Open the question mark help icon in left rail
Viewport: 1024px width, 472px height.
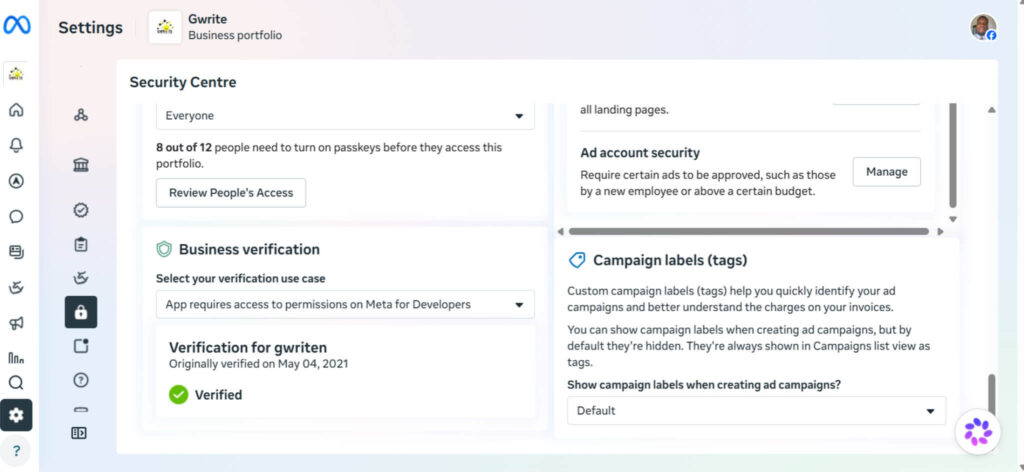pos(16,450)
